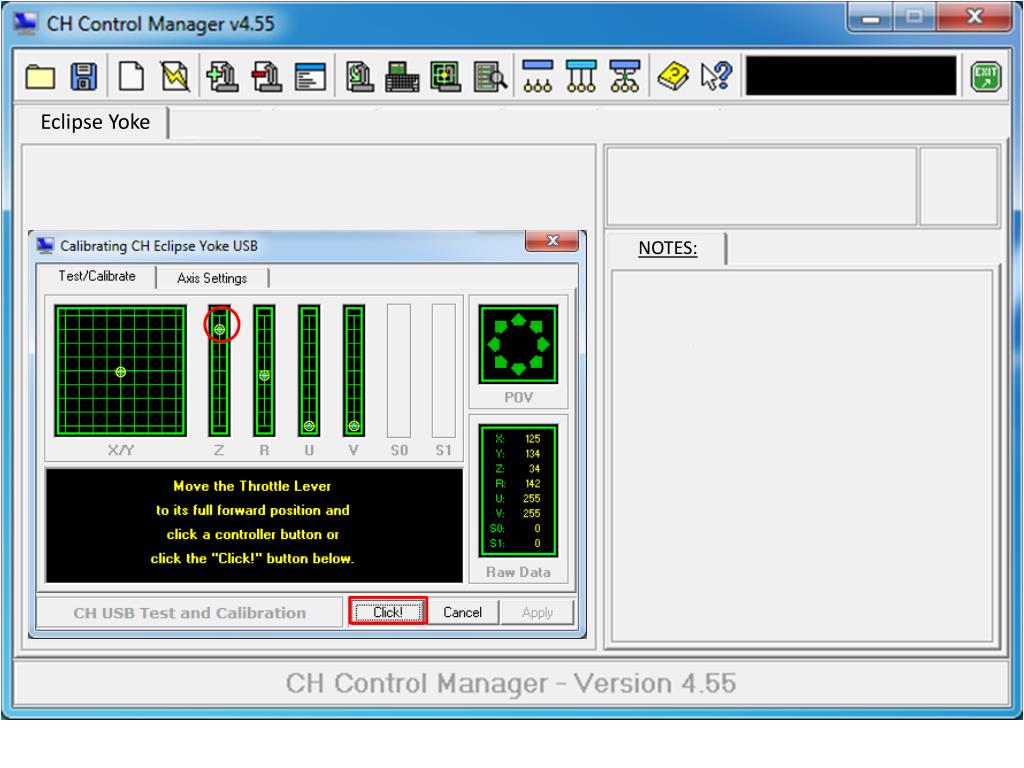Click the green crosshair grid toolbar icon
The image size is (1024, 768).
(x=446, y=76)
